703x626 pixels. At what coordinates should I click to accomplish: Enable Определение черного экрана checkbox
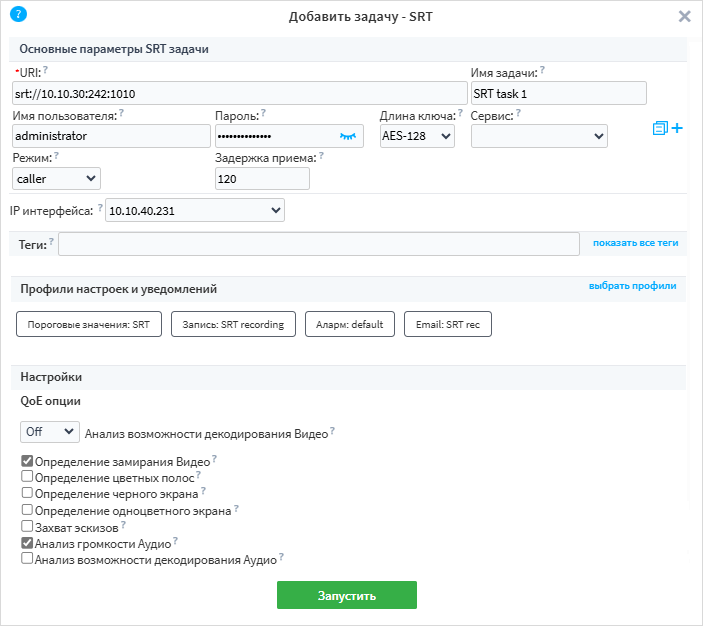(27, 493)
